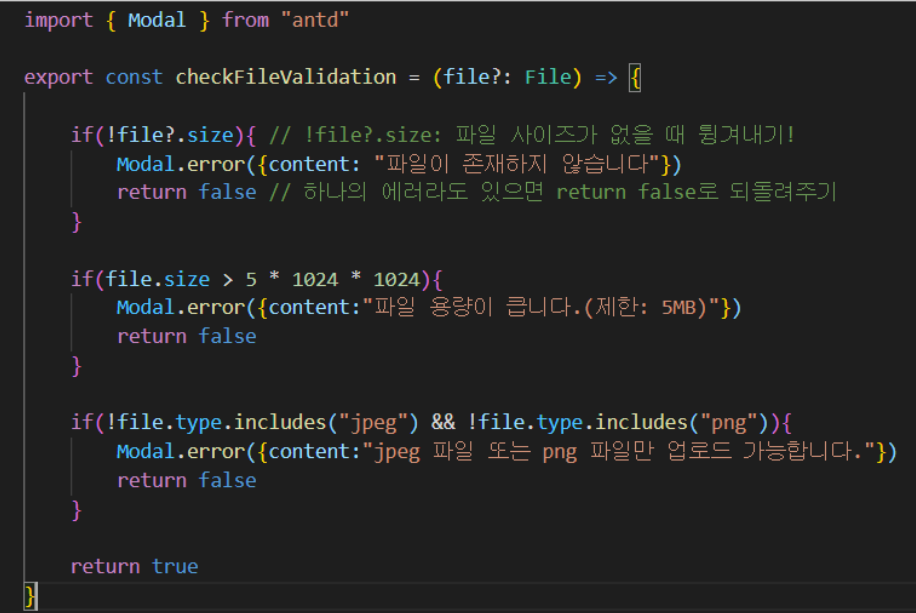This screenshot has height=613, width=916.
Task: Click the comment "하나의 에러라도 있으면"
Action: [423, 192]
